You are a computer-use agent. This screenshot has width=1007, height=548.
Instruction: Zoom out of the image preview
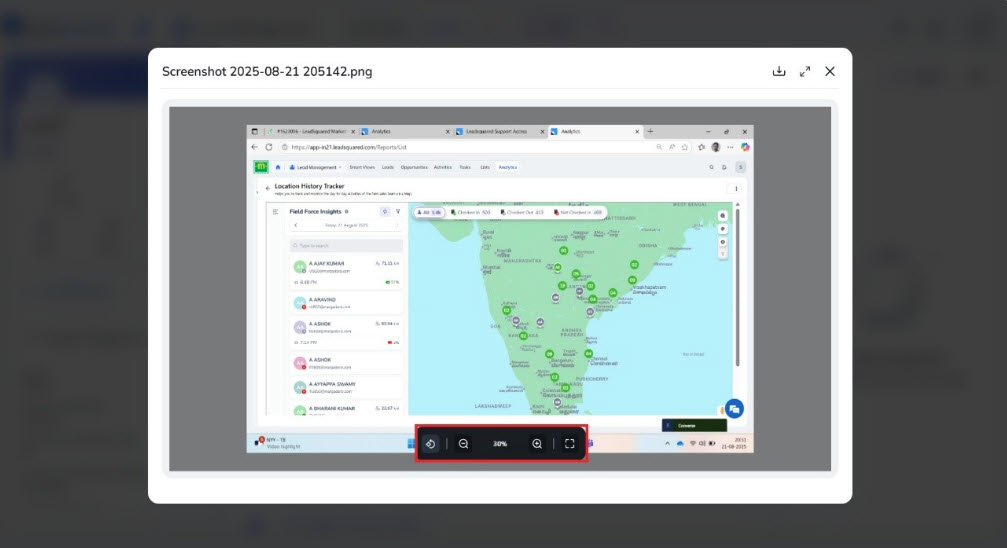[x=464, y=443]
